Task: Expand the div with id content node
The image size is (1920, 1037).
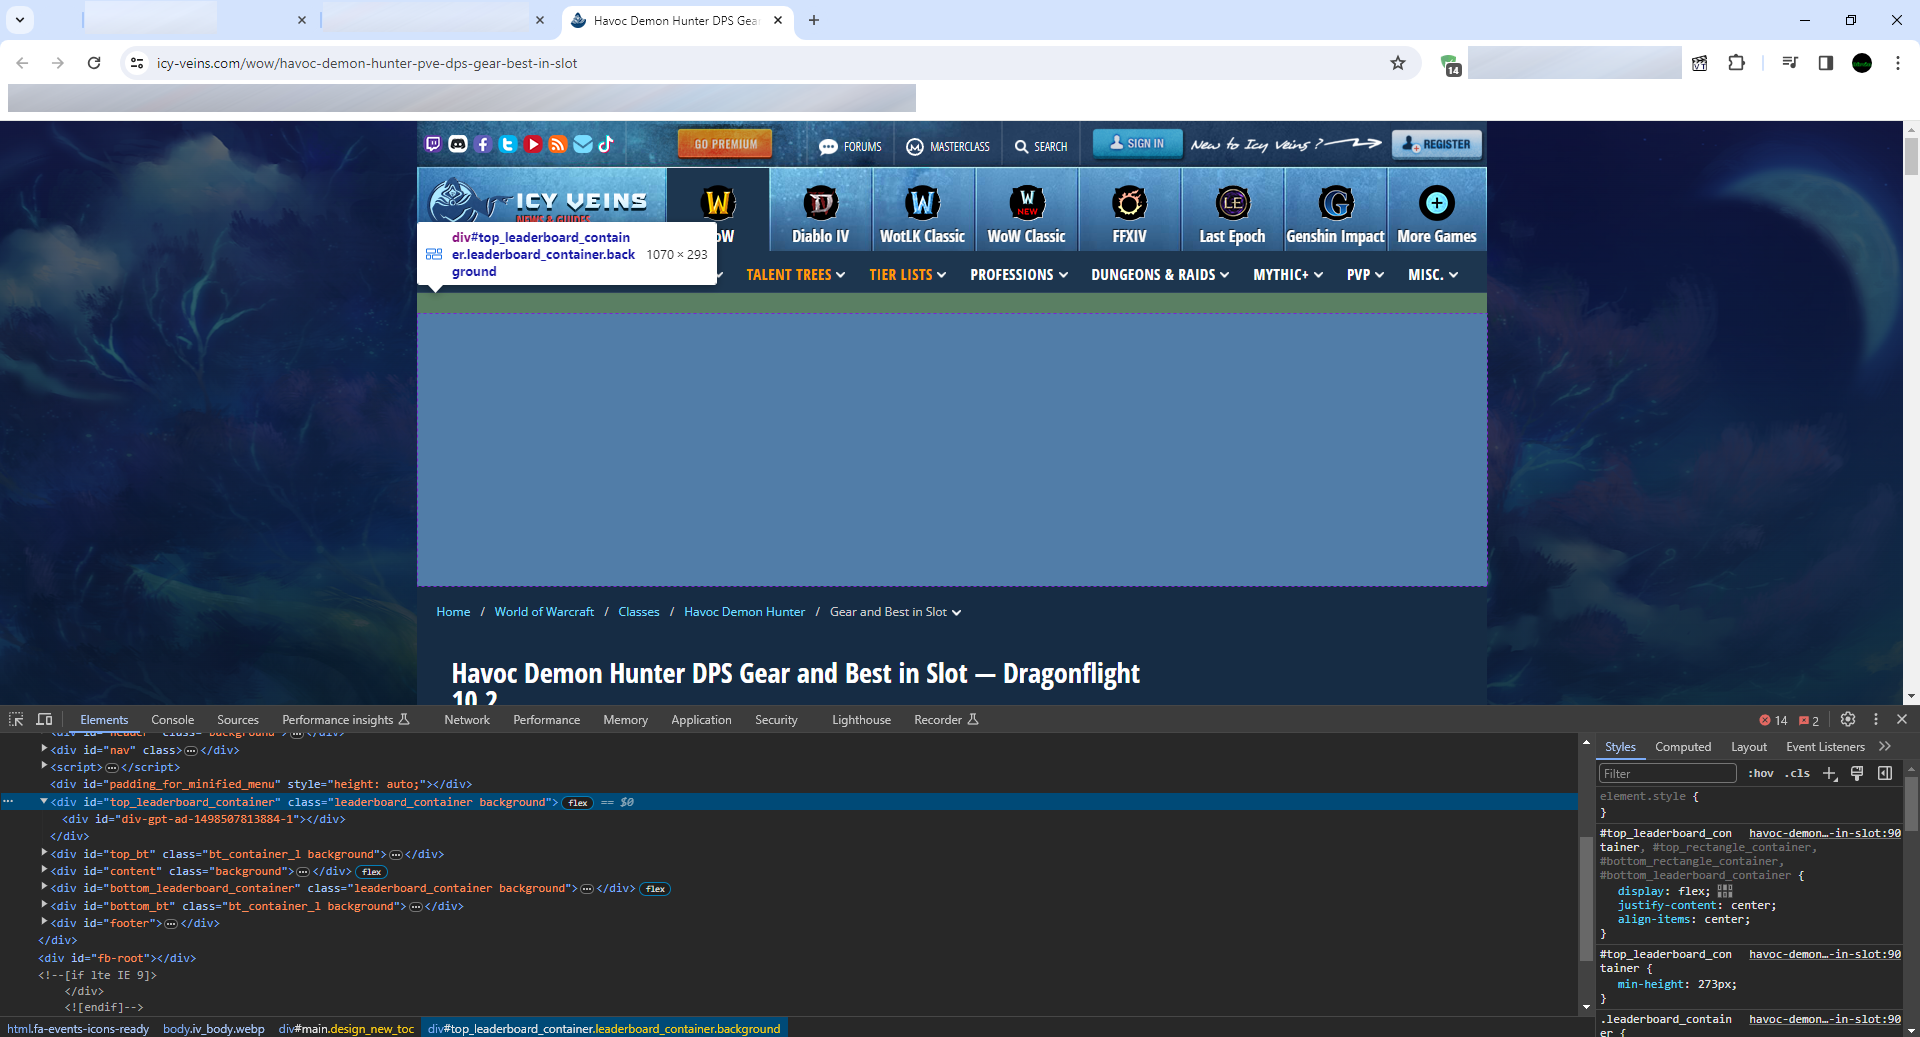Action: click(44, 871)
